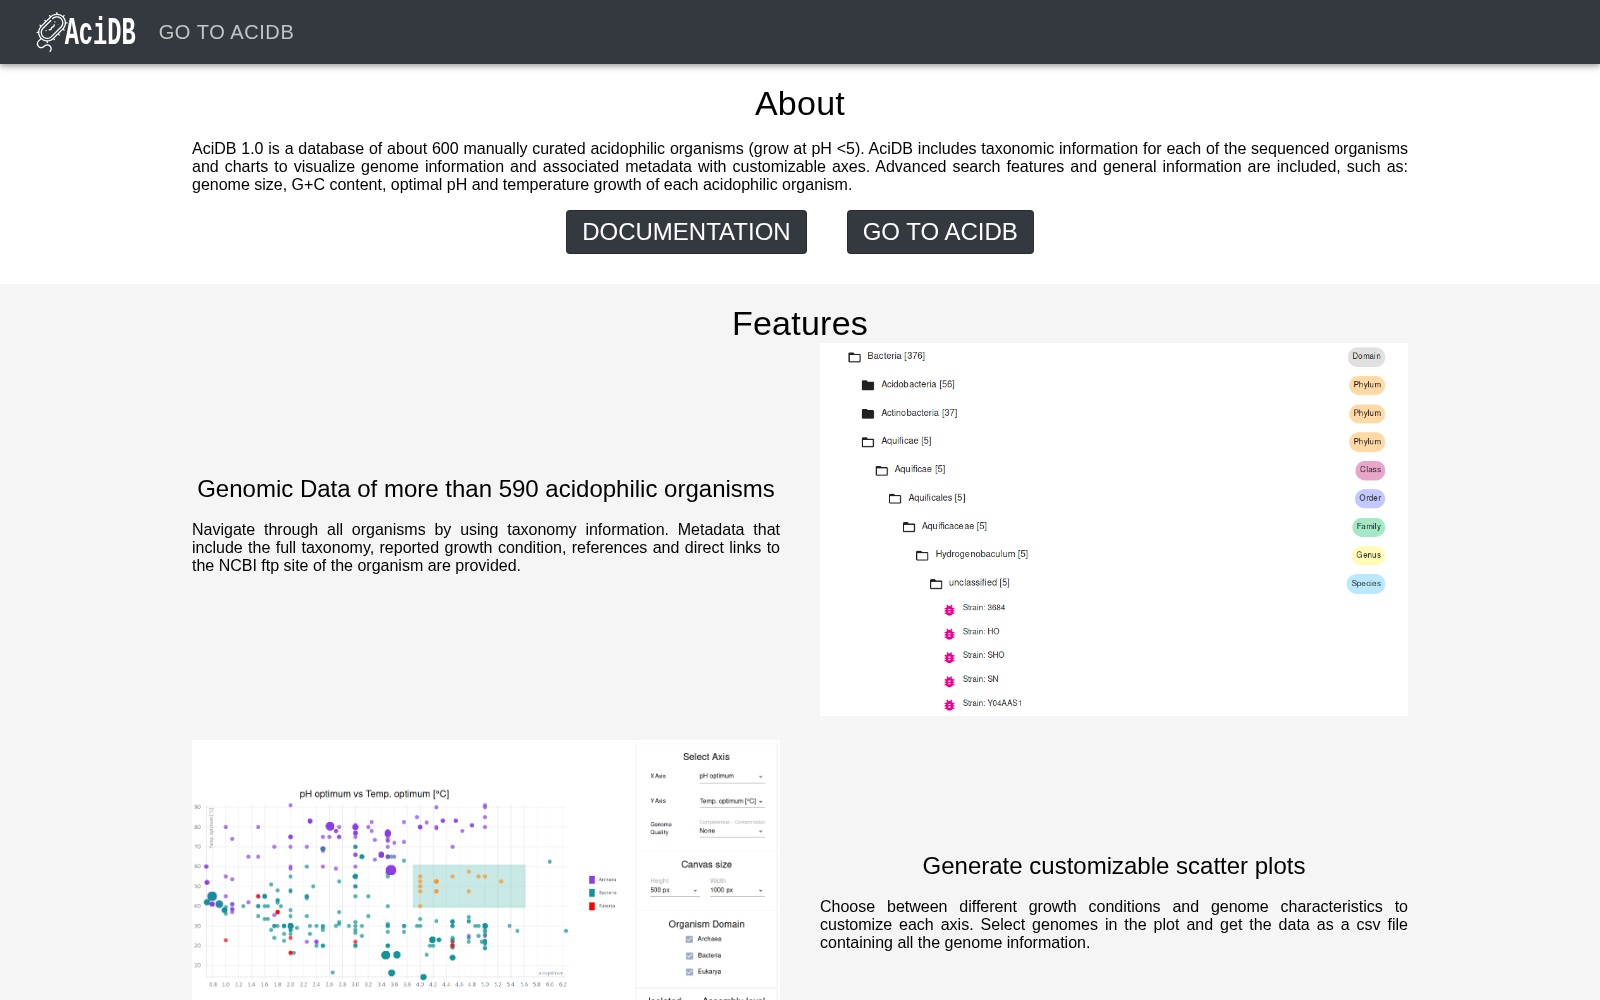1600x1000 pixels.
Task: Click the 'Bacteria [376]' tree label
Action: click(x=896, y=356)
